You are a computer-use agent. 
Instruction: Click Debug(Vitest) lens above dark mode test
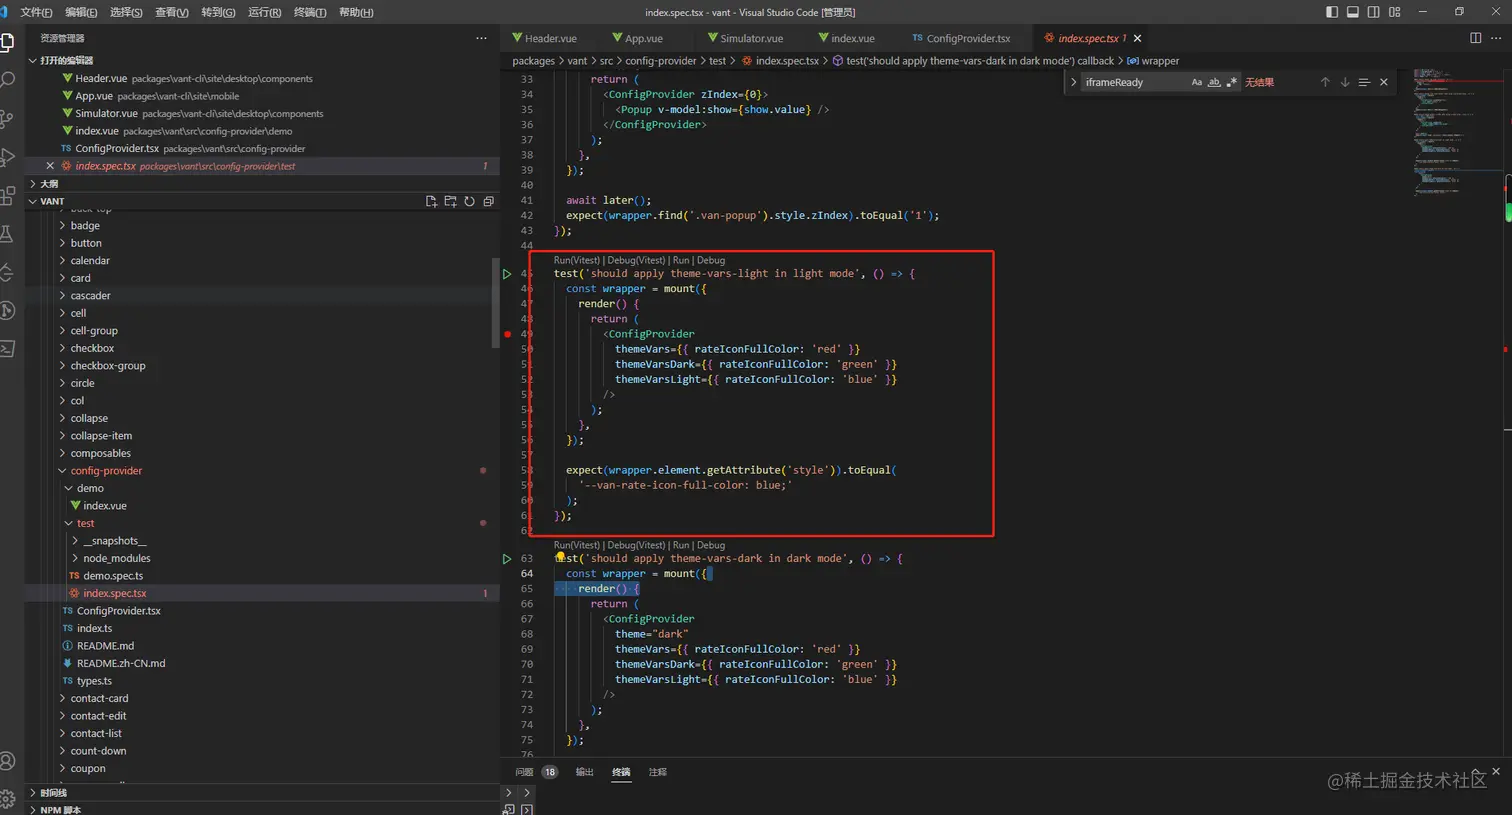tap(636, 545)
